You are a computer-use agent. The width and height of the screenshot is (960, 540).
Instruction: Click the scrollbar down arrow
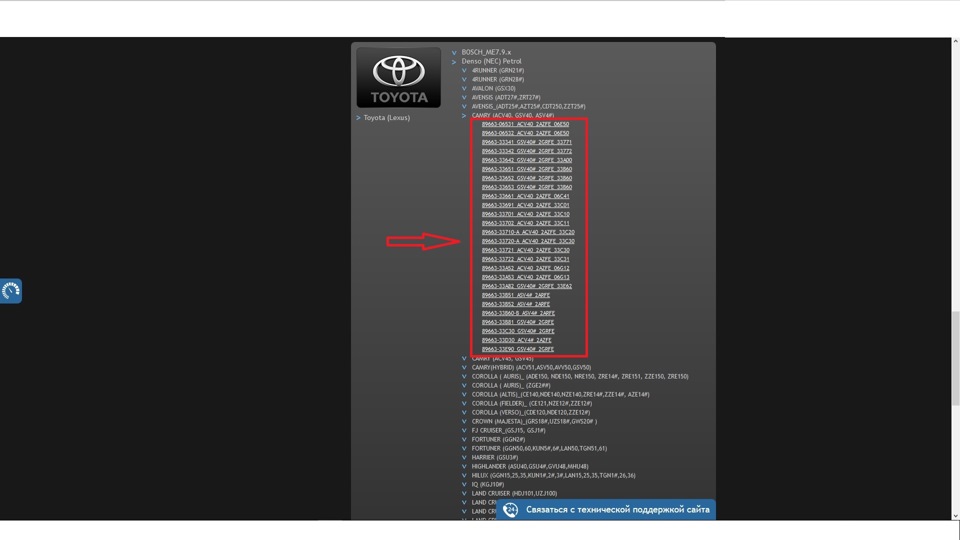click(x=955, y=516)
